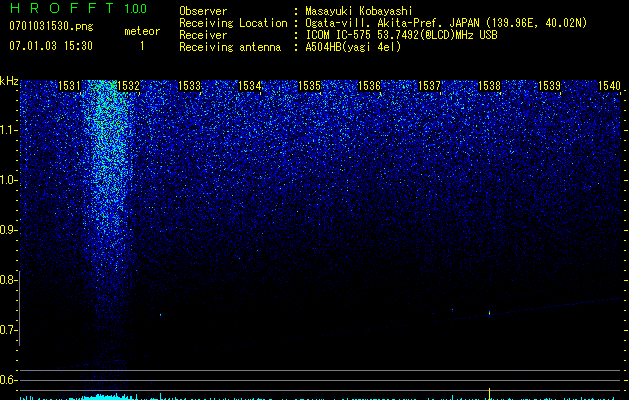The height and width of the screenshot is (400, 629).
Task: Click the meteor count value 1
Action: (142, 46)
